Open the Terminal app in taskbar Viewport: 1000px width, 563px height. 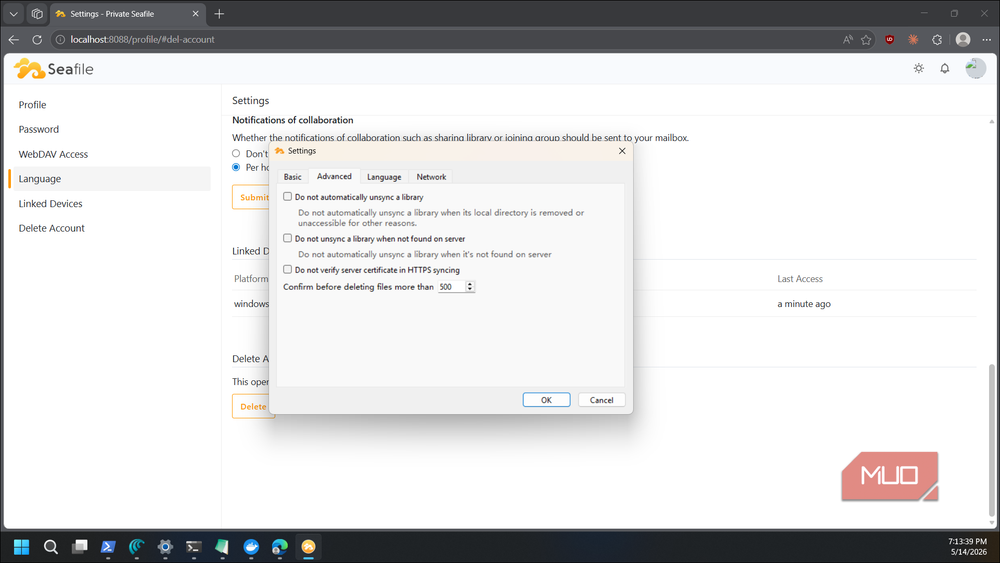pos(194,546)
